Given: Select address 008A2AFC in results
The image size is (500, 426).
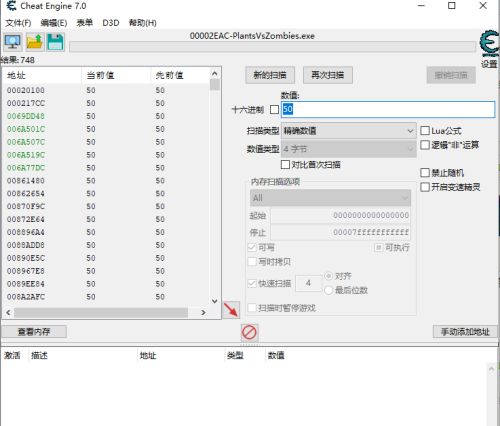Looking at the screenshot, I should pos(26,297).
